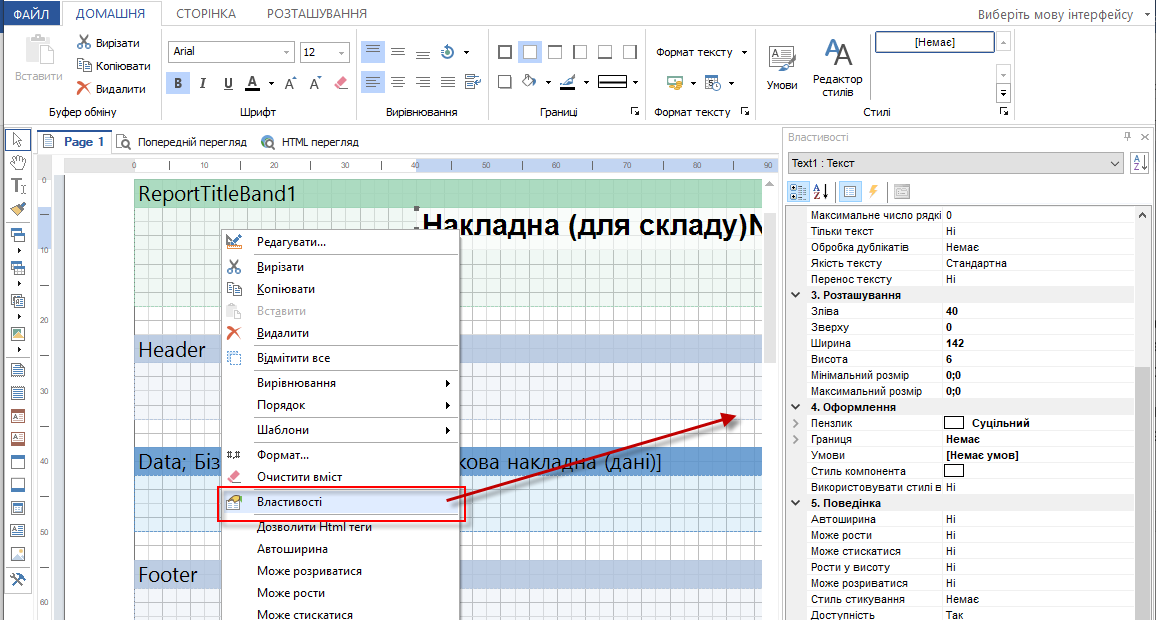
Task: Collapse the 3. Розташування property group
Action: (x=796, y=295)
